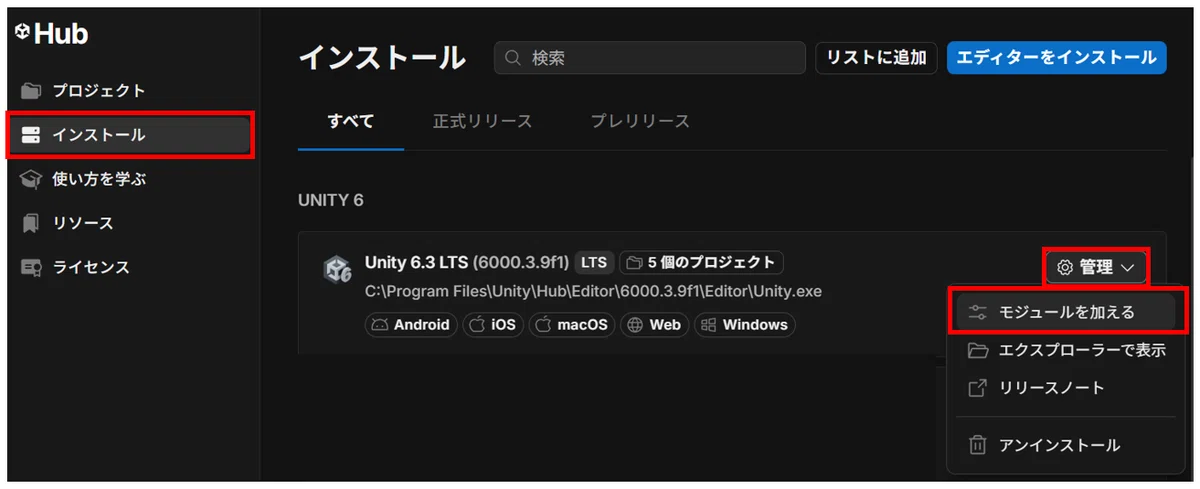Click the sliders icon beside モジュールを加える
1200x489 pixels.
click(979, 312)
